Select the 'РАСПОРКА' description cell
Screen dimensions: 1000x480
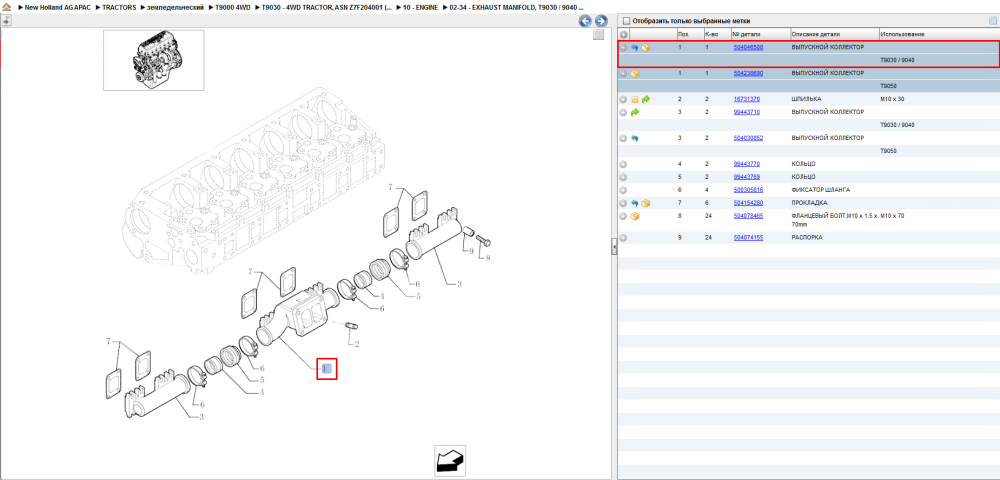coord(807,237)
